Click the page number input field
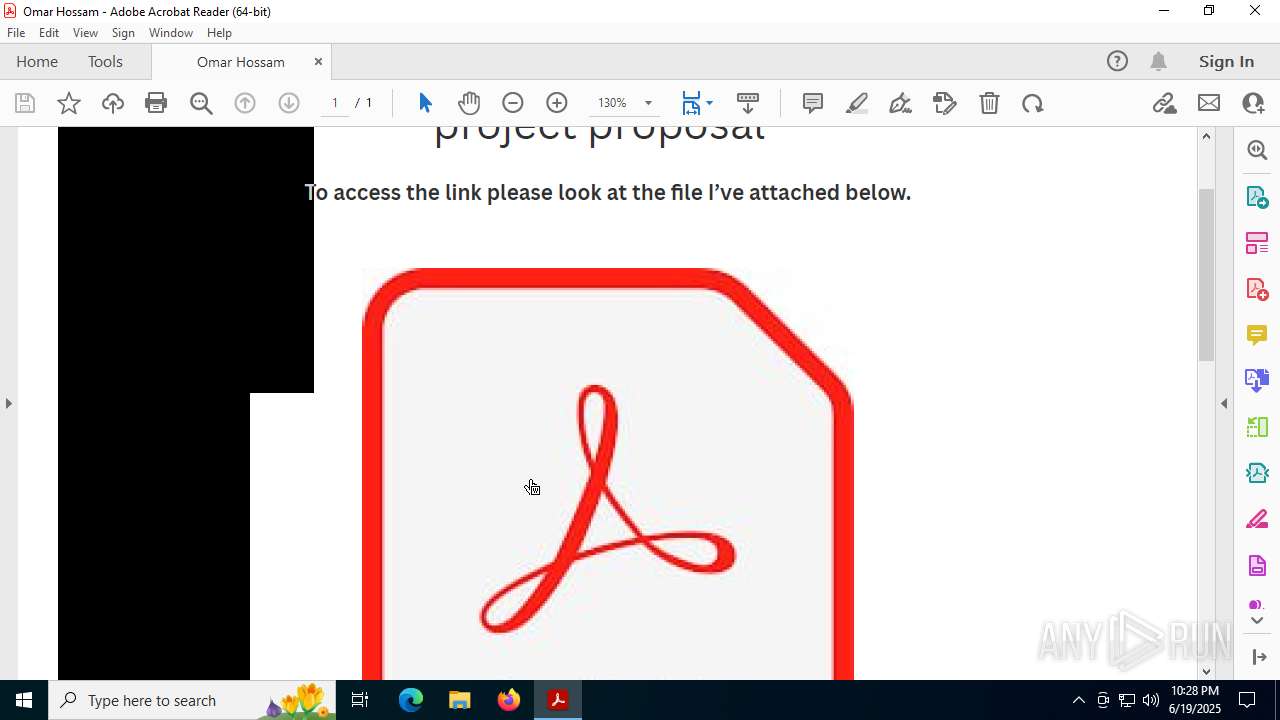Image resolution: width=1280 pixels, height=720 pixels. (x=335, y=103)
